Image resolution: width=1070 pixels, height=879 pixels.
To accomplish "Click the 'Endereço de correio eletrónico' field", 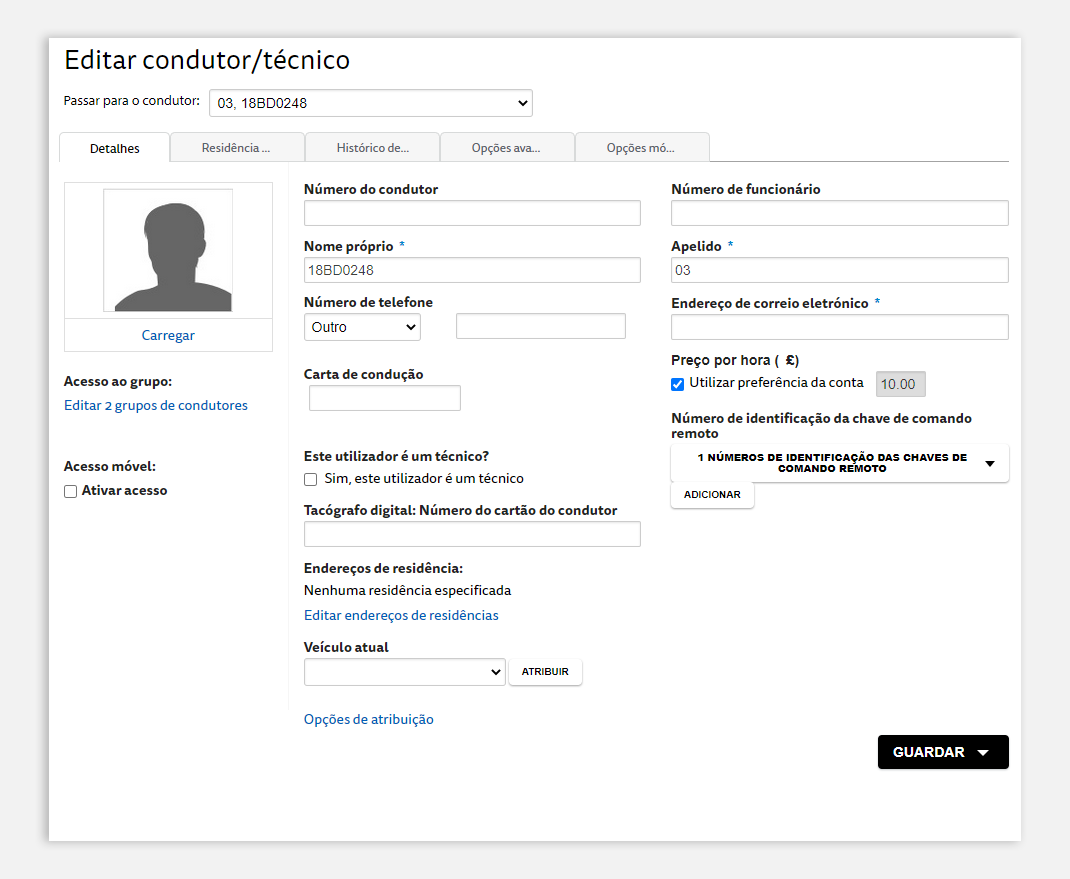I will pos(839,327).
